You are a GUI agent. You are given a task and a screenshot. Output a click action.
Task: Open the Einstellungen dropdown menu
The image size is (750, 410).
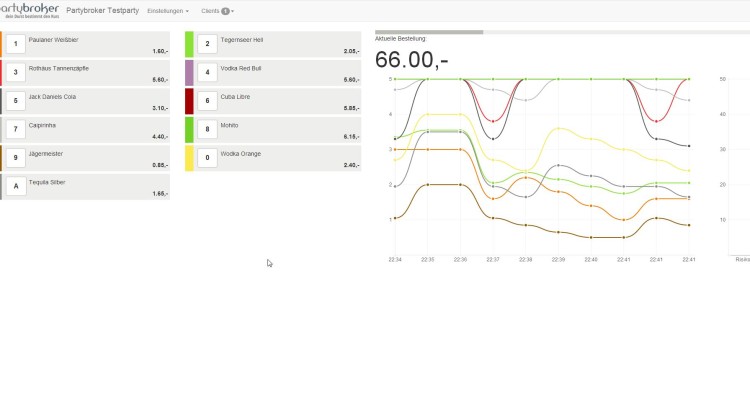click(x=168, y=11)
